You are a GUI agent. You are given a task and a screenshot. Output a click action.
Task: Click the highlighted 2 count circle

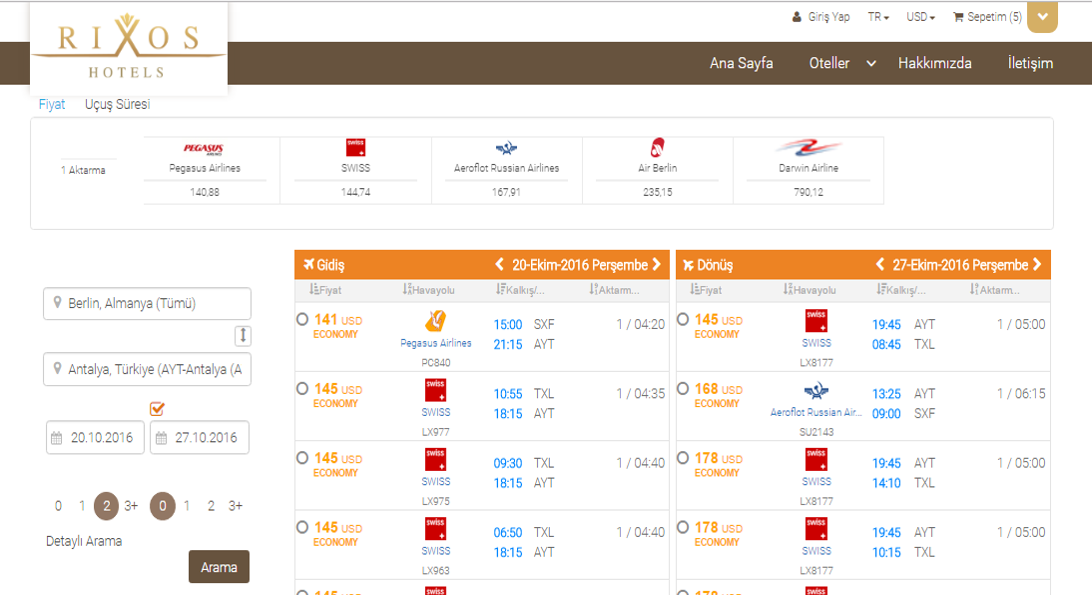(107, 506)
